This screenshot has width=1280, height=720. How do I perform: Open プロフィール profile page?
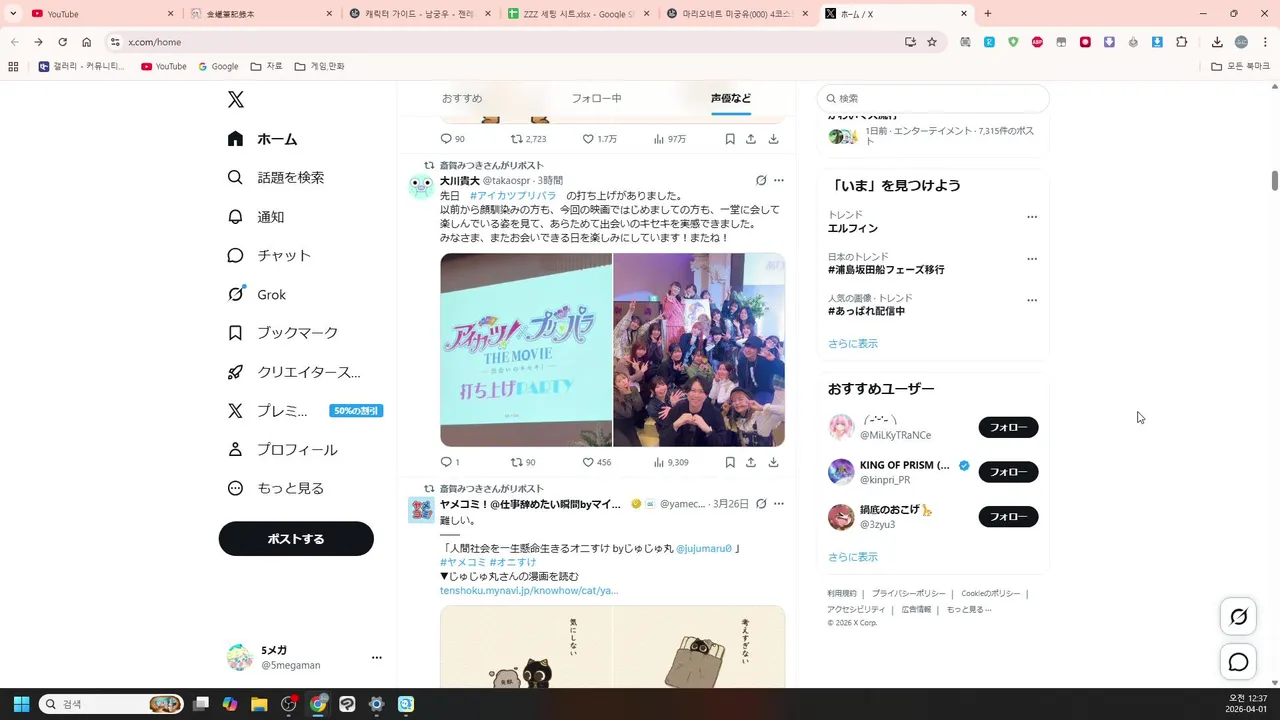(x=282, y=450)
